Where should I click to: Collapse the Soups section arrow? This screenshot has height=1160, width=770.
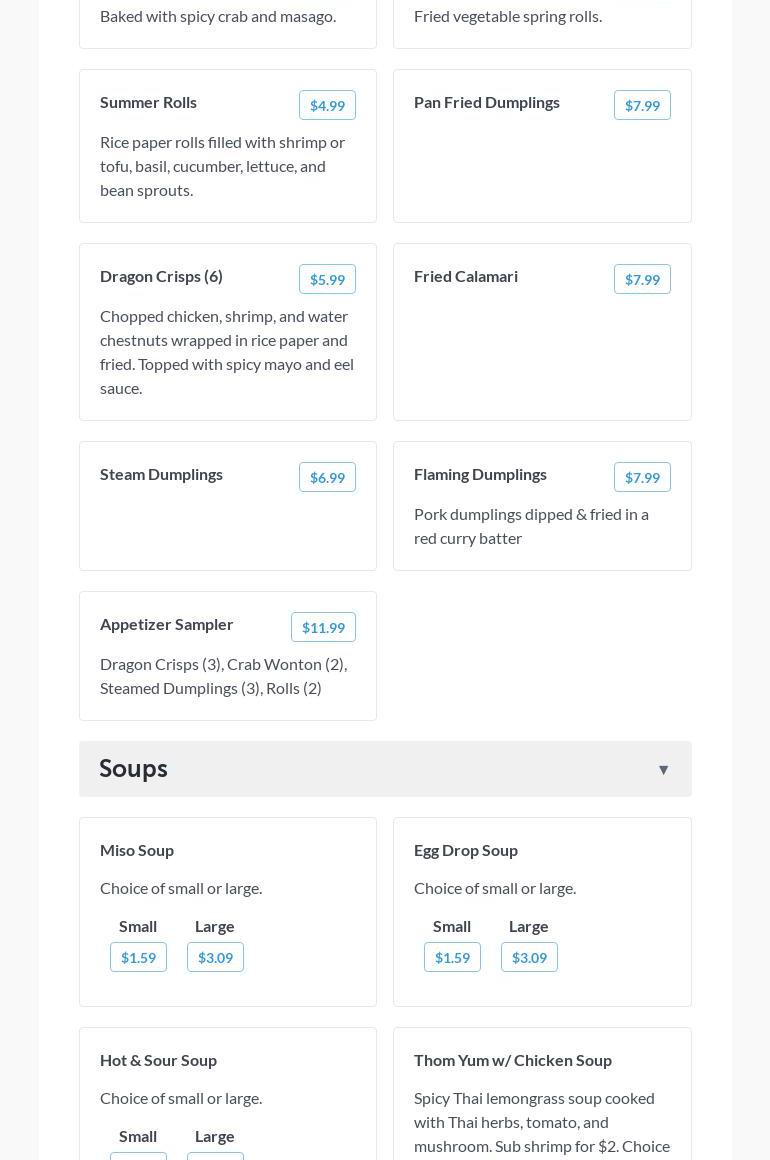[x=663, y=769]
